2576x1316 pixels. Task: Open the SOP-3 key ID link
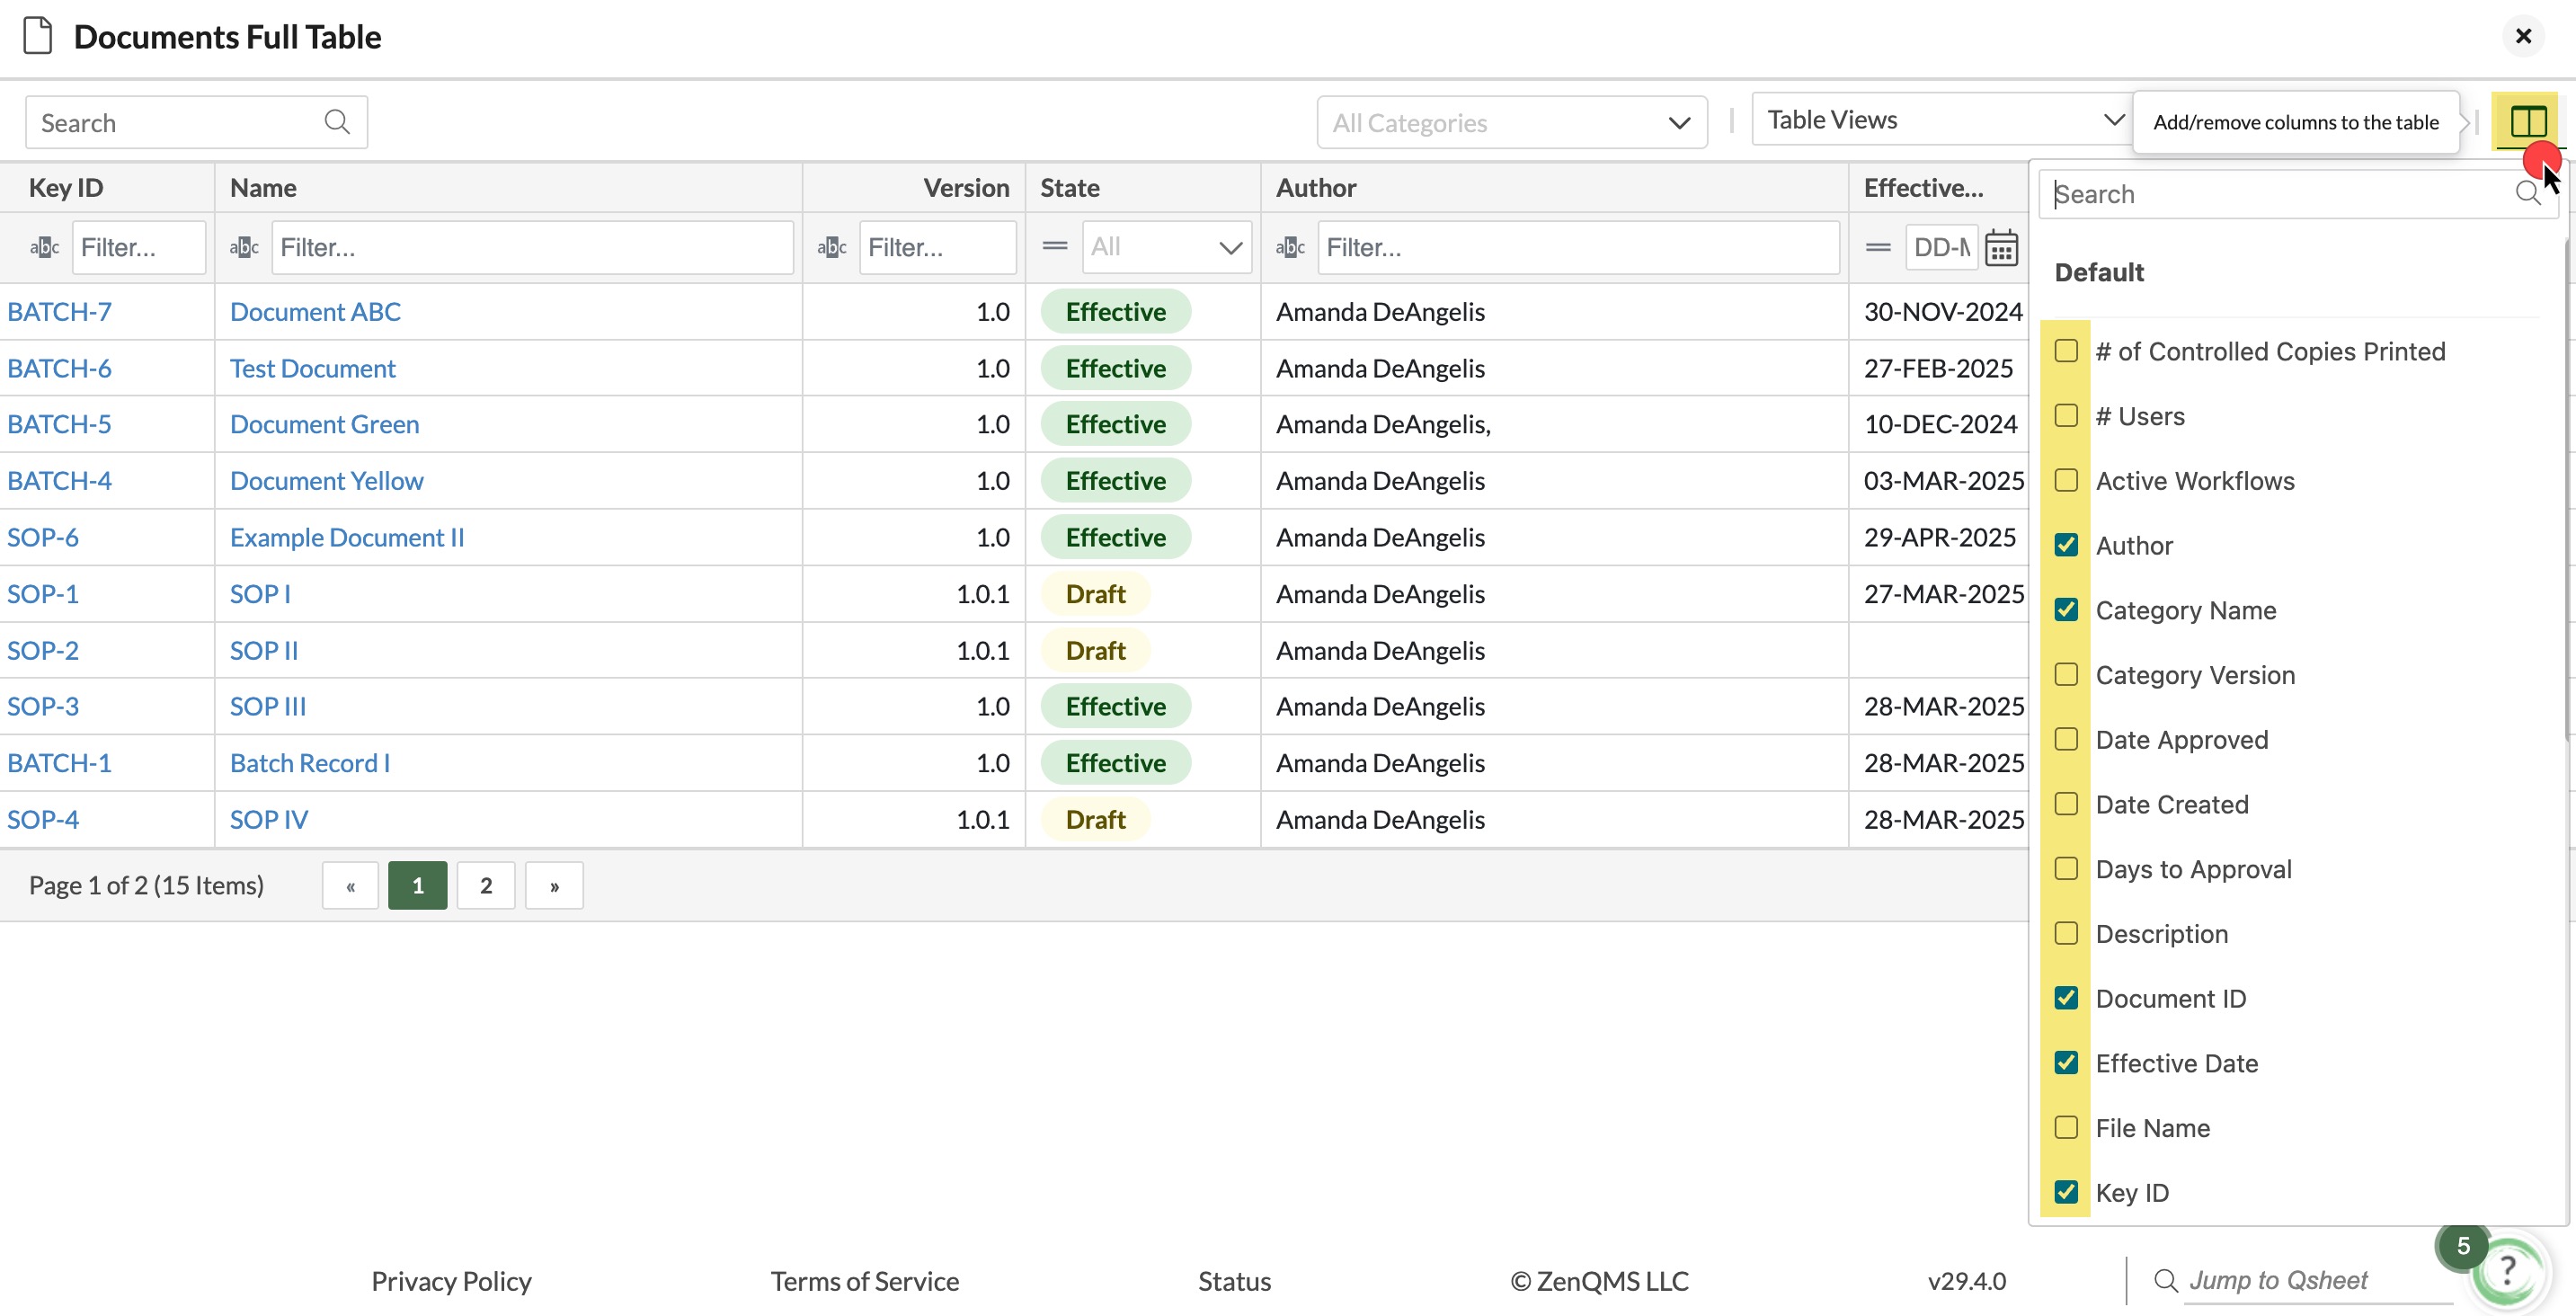point(43,706)
